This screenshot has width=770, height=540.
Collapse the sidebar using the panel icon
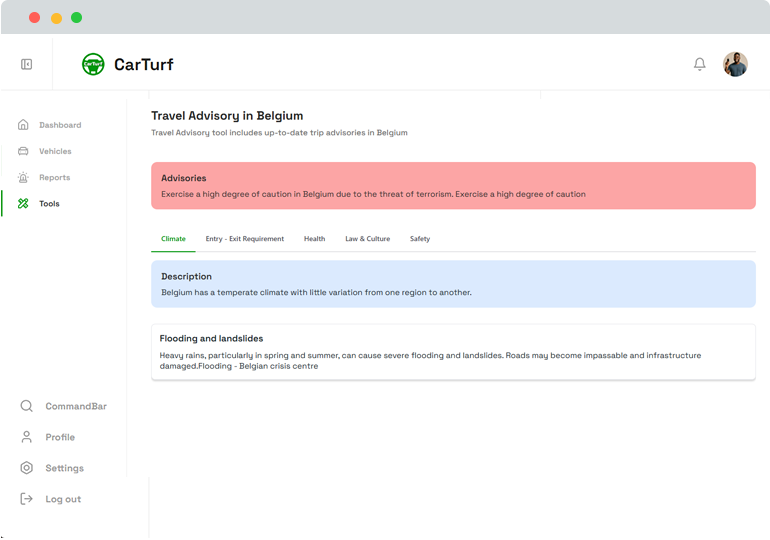point(27,64)
